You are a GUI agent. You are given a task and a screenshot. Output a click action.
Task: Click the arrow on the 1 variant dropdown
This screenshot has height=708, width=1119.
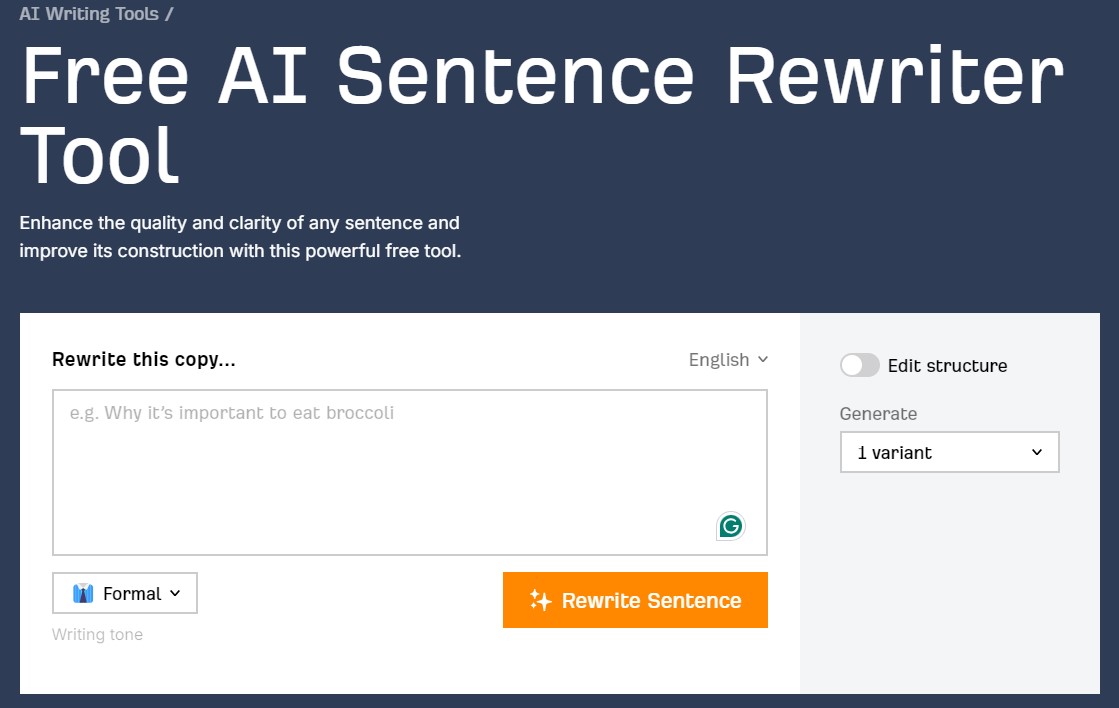point(1037,452)
